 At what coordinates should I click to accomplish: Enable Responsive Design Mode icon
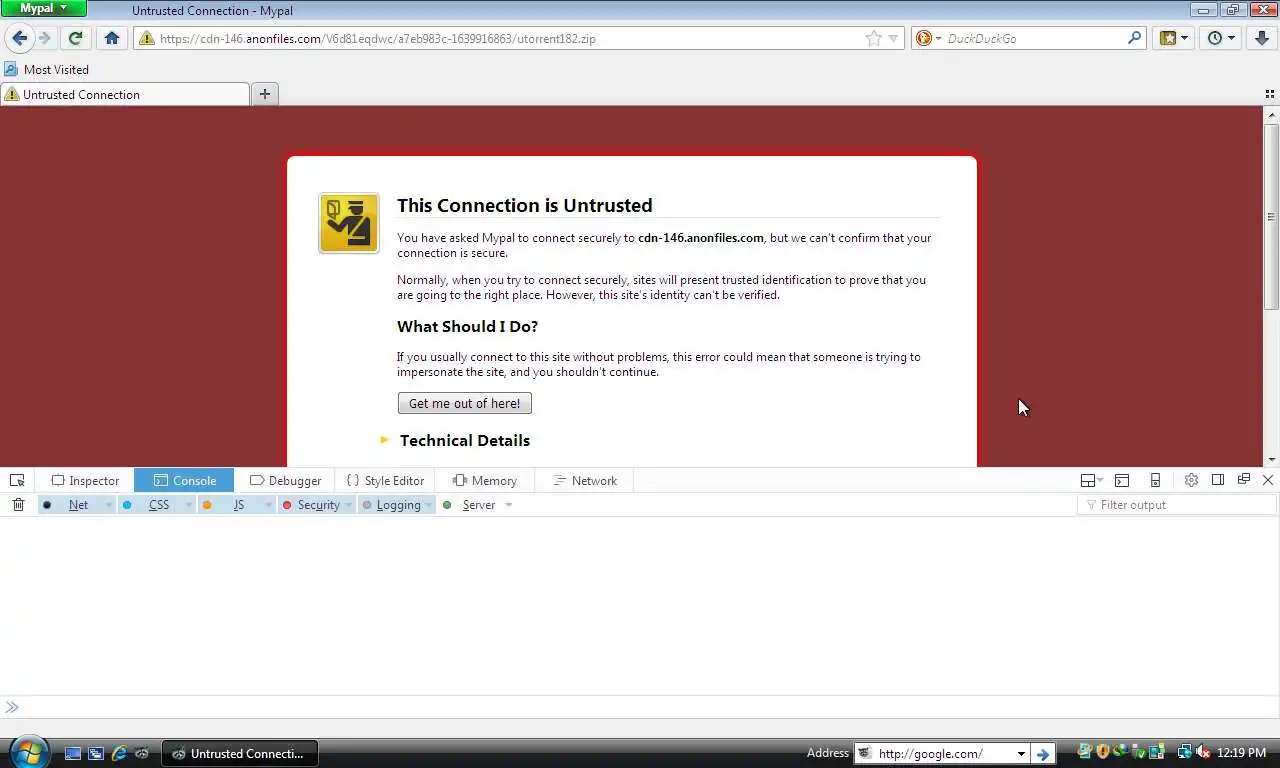coord(1155,480)
